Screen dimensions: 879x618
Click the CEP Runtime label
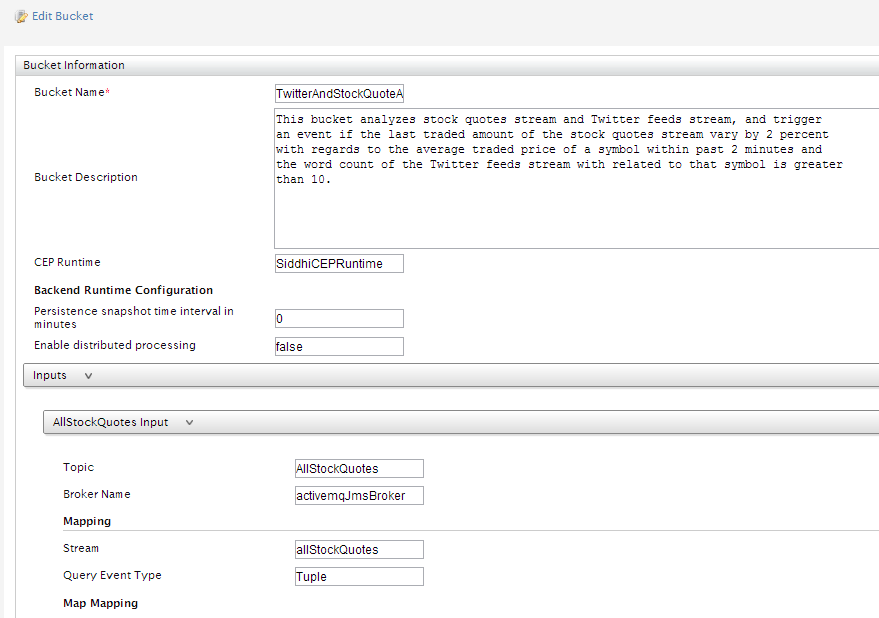click(x=67, y=262)
